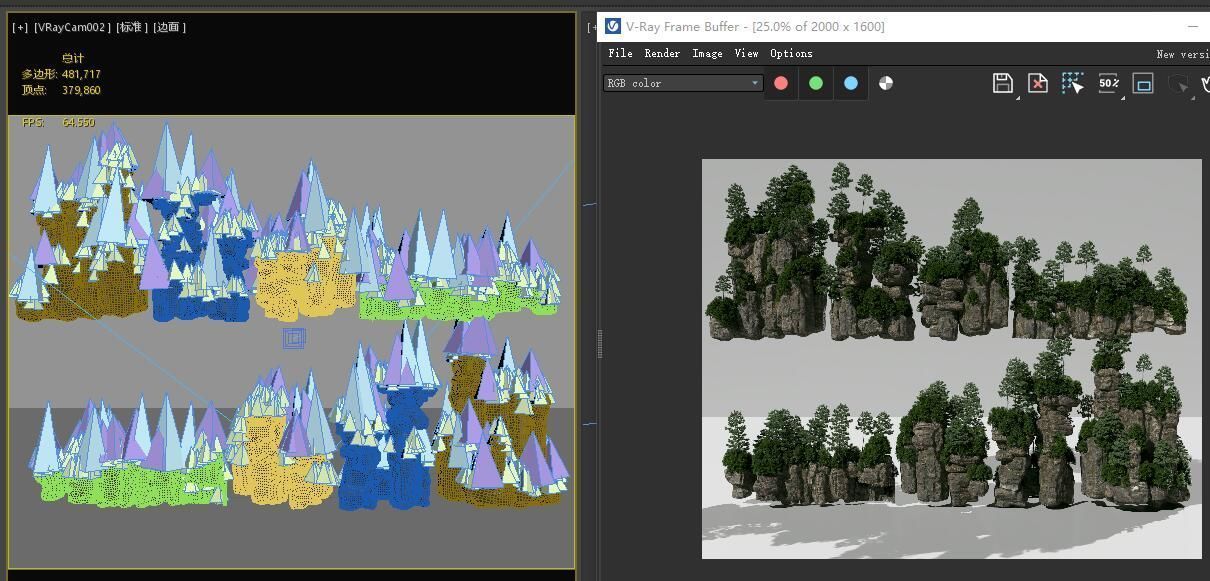Activate the region render selection tool

tap(1073, 83)
